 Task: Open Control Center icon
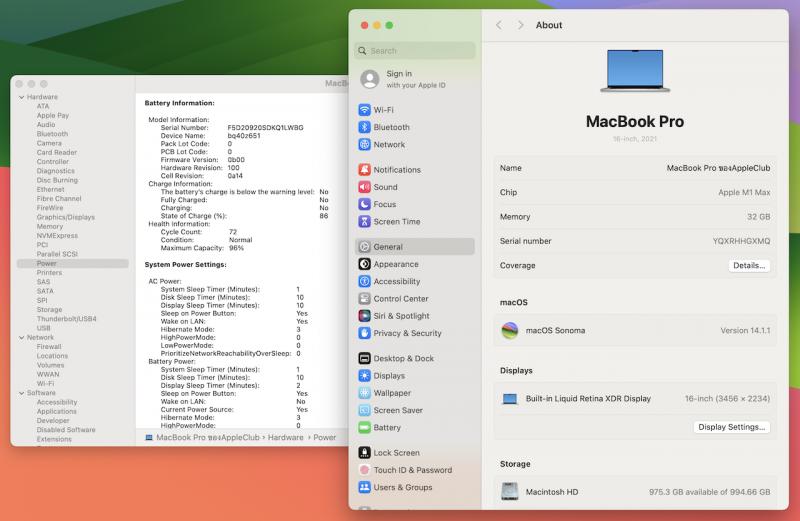[364, 299]
